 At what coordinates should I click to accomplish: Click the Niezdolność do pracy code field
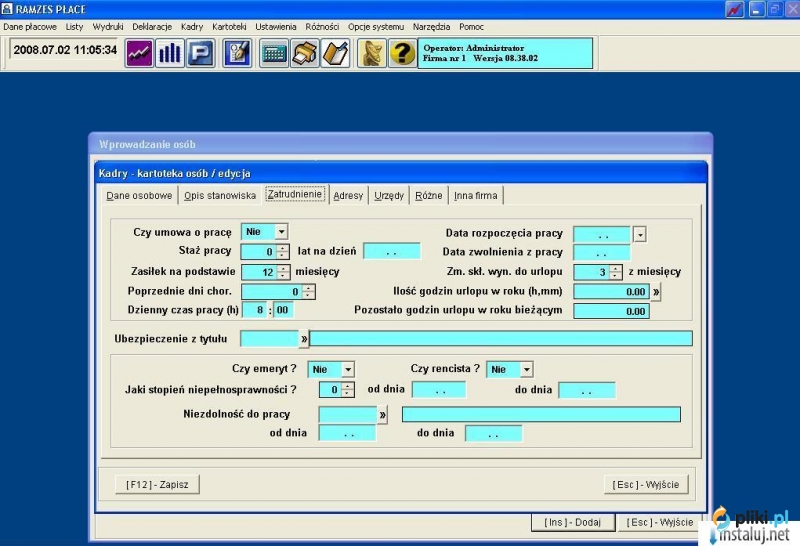click(x=348, y=415)
